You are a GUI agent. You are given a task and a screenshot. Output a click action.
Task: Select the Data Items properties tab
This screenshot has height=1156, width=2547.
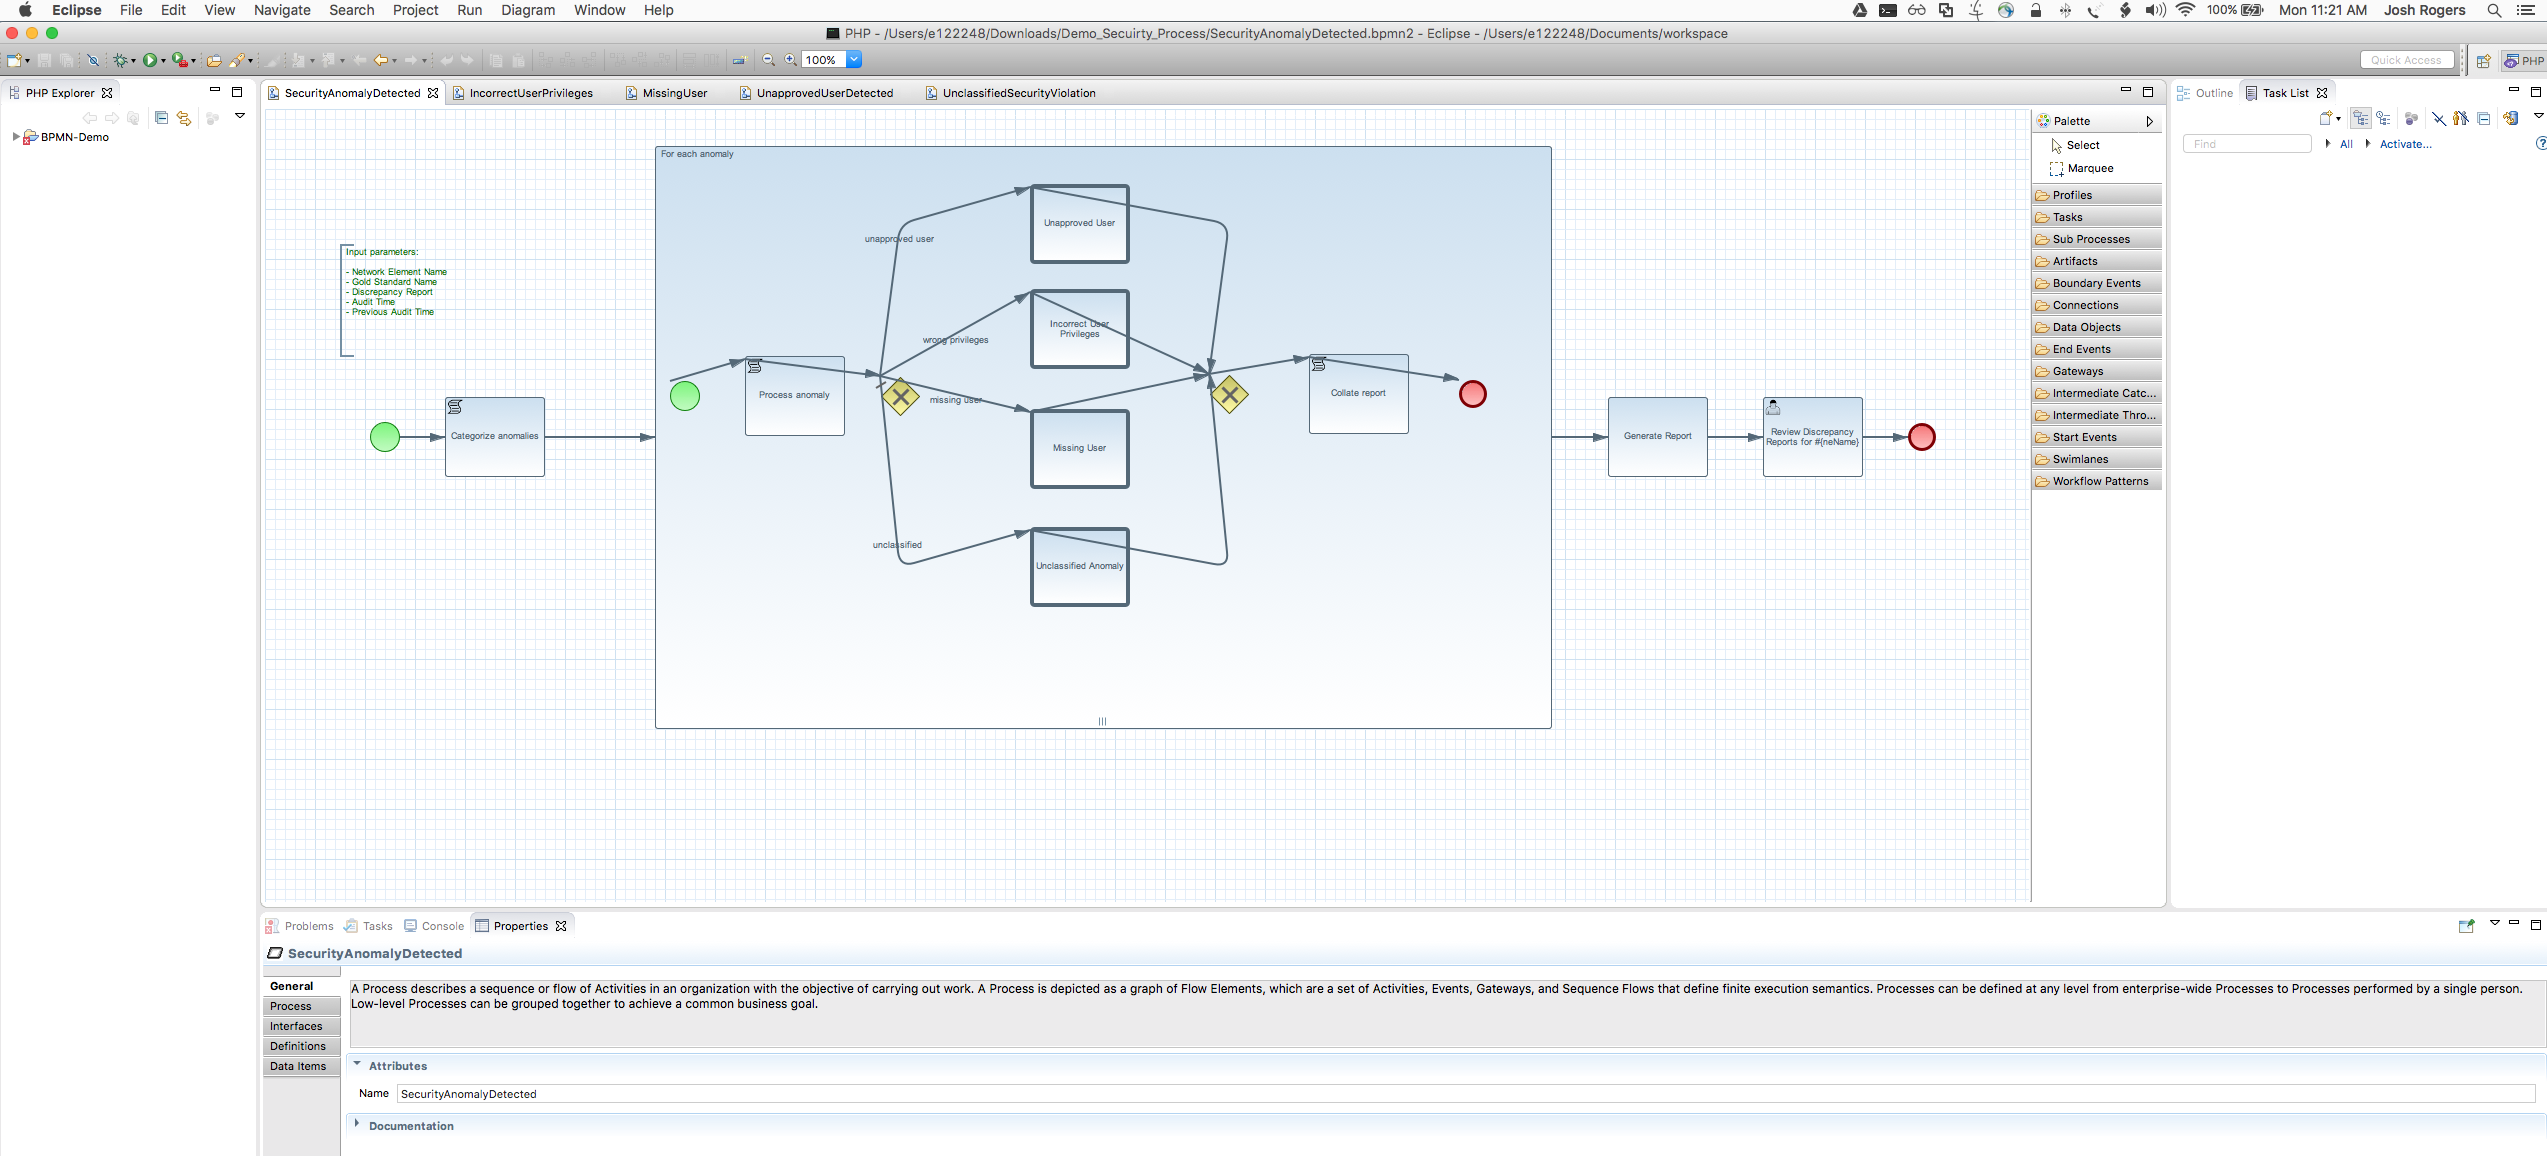(x=301, y=1066)
